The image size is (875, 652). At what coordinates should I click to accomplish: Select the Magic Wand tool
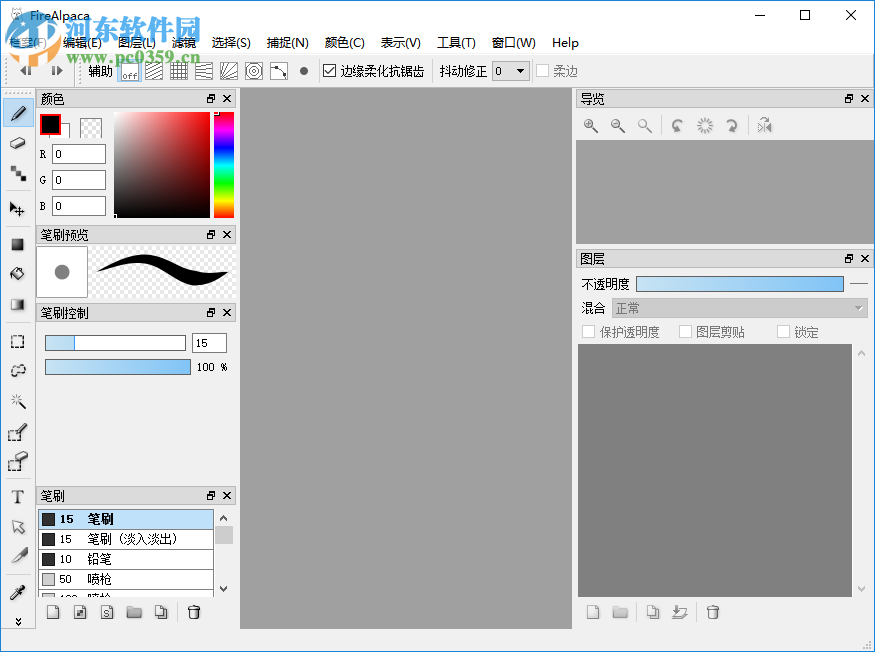point(17,401)
